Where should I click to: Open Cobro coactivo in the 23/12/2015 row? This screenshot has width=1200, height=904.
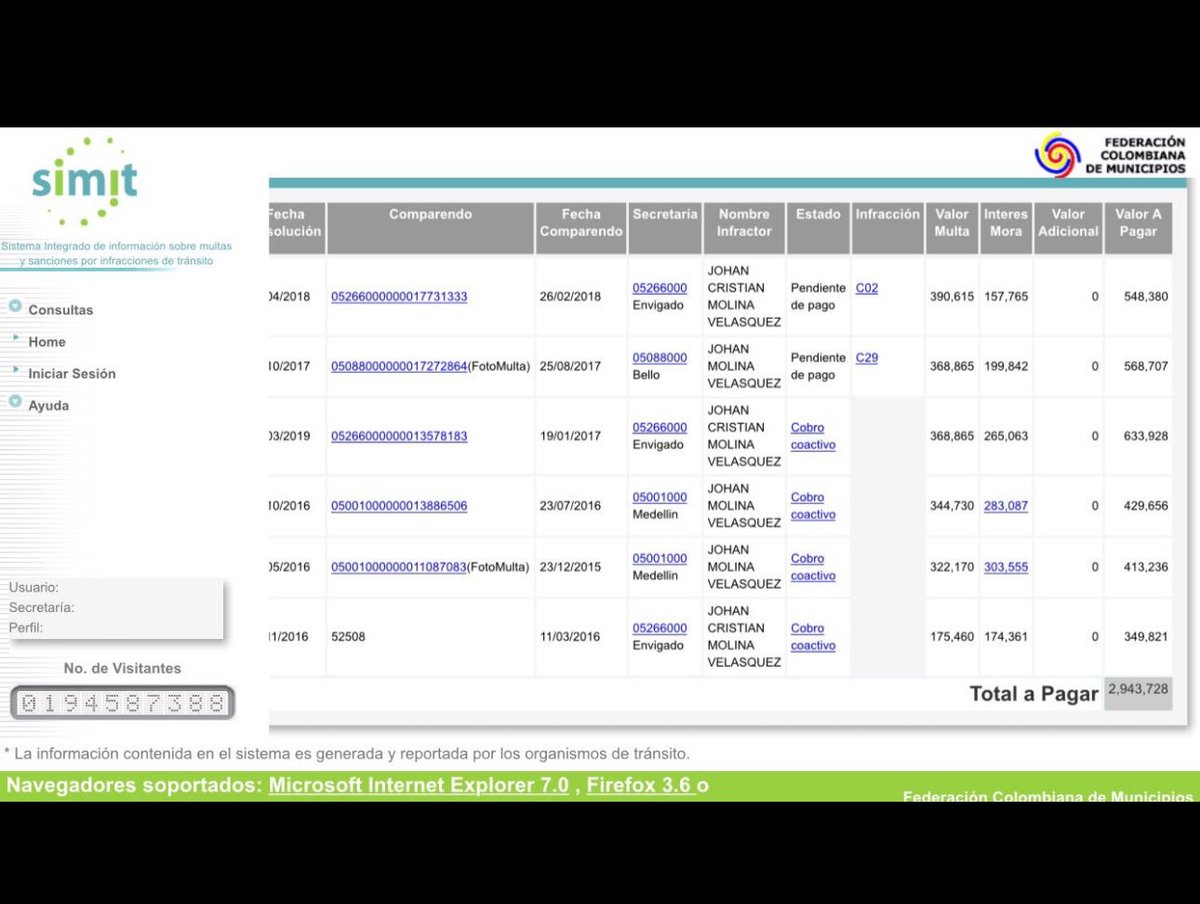click(813, 567)
